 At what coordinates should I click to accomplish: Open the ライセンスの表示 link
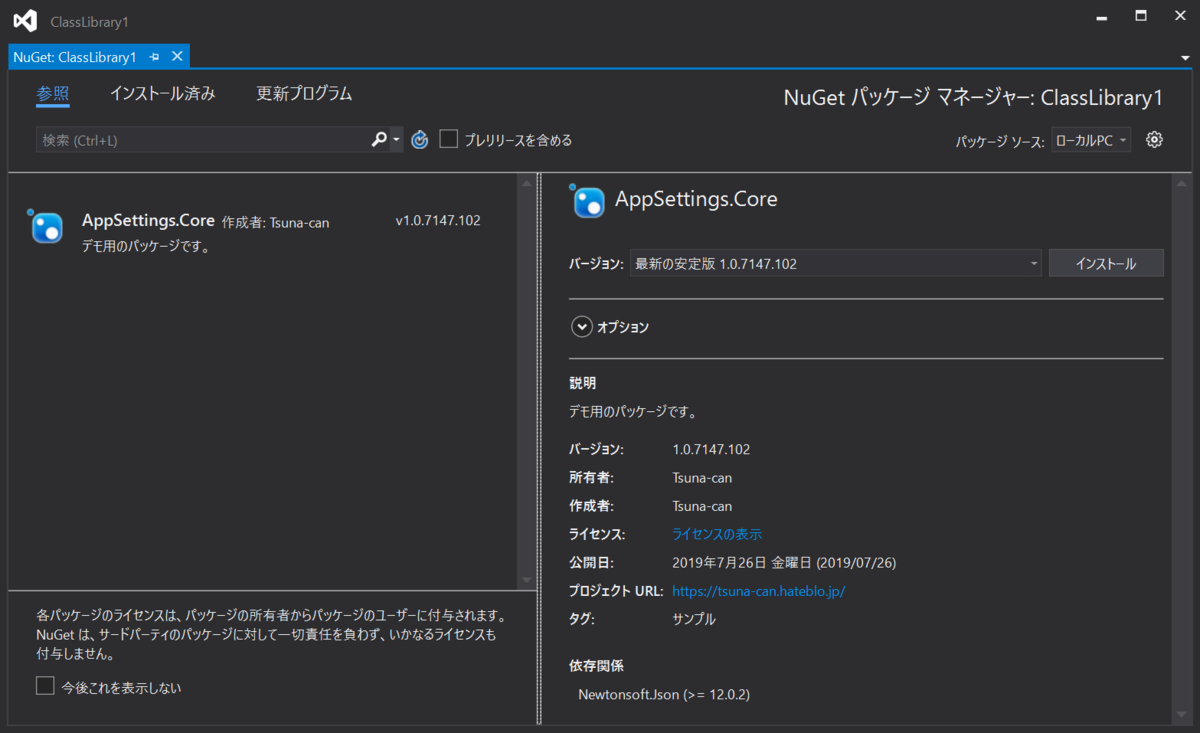716,534
